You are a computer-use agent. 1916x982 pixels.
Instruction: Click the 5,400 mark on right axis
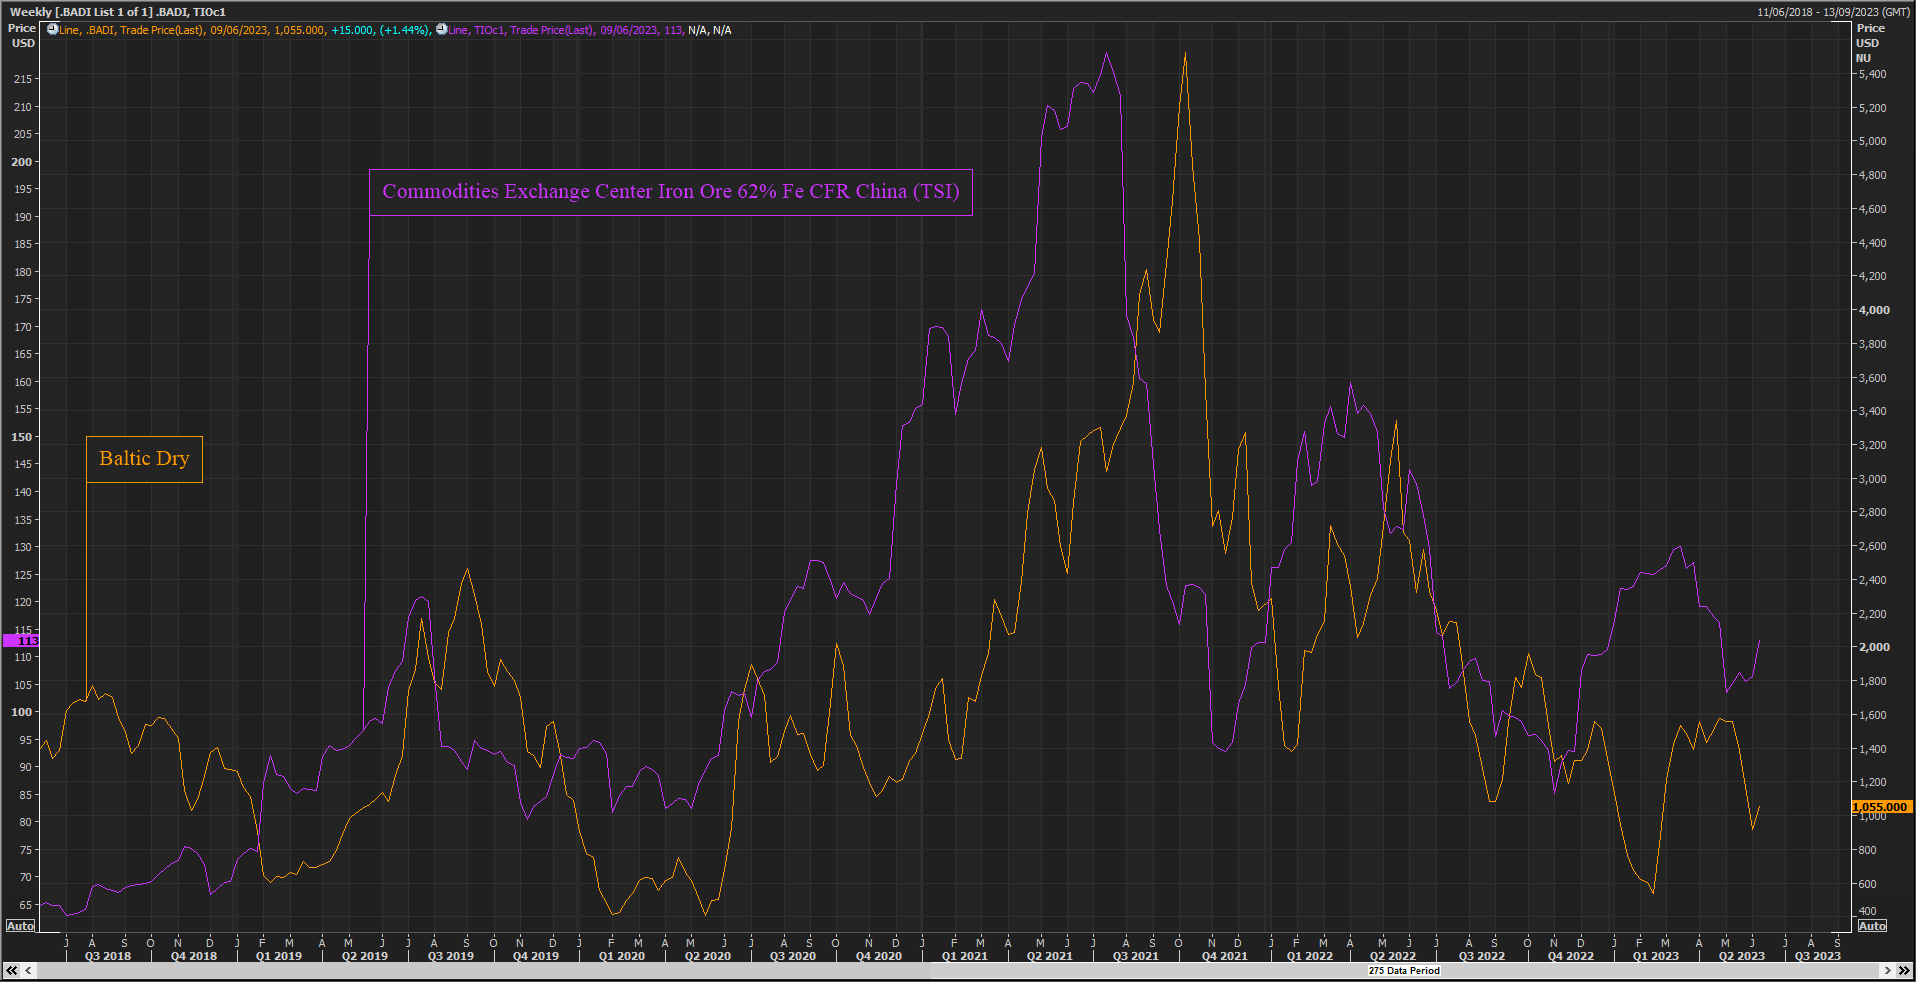point(1873,74)
